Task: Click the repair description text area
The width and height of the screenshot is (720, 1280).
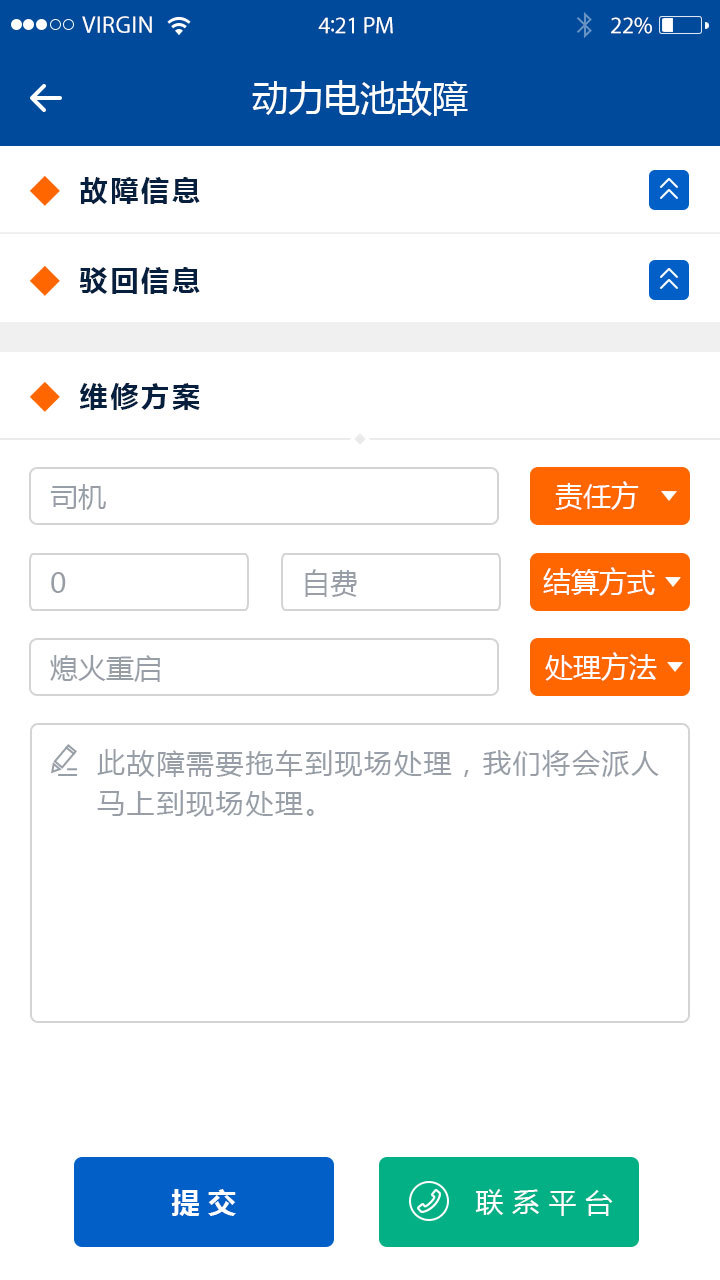Action: pyautogui.click(x=360, y=900)
